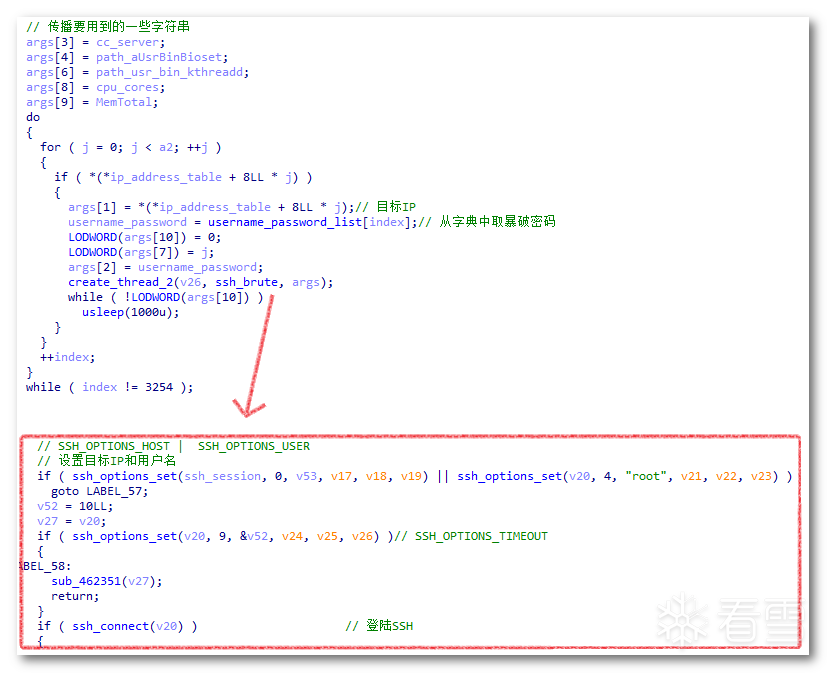Select the 'ssh_brute' function name
Viewport: 827px width, 673px height.
246,282
